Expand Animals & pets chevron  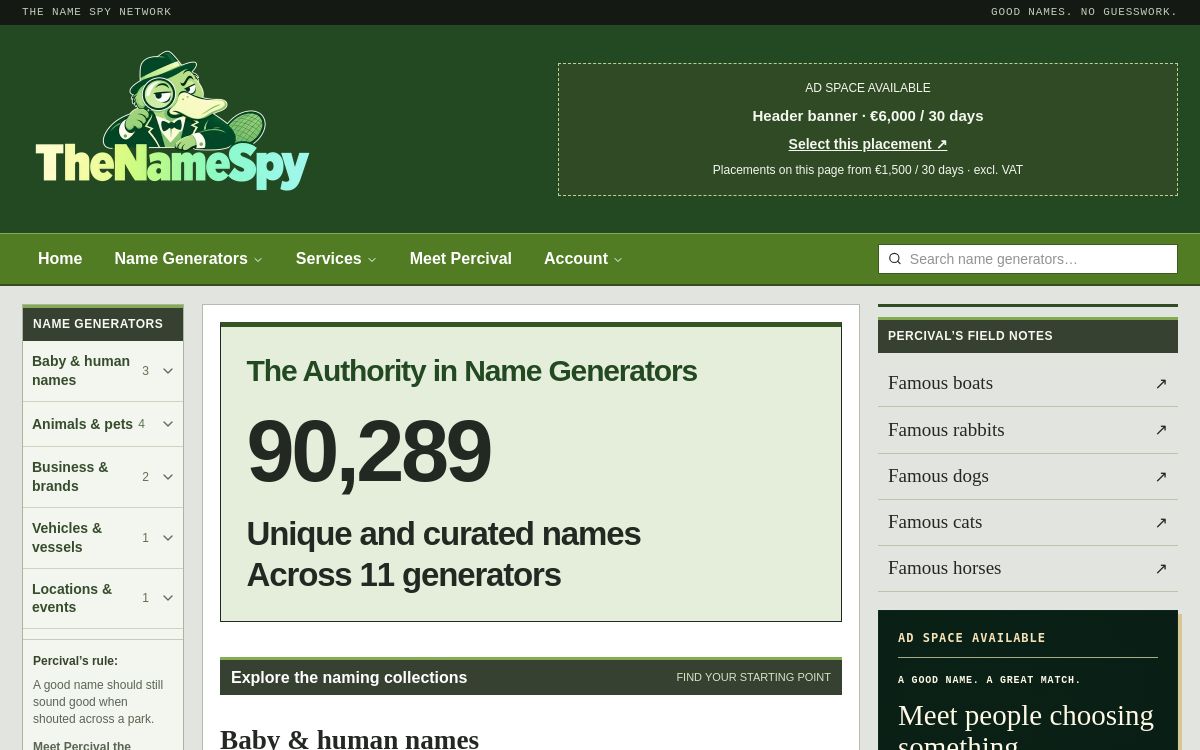(x=168, y=424)
